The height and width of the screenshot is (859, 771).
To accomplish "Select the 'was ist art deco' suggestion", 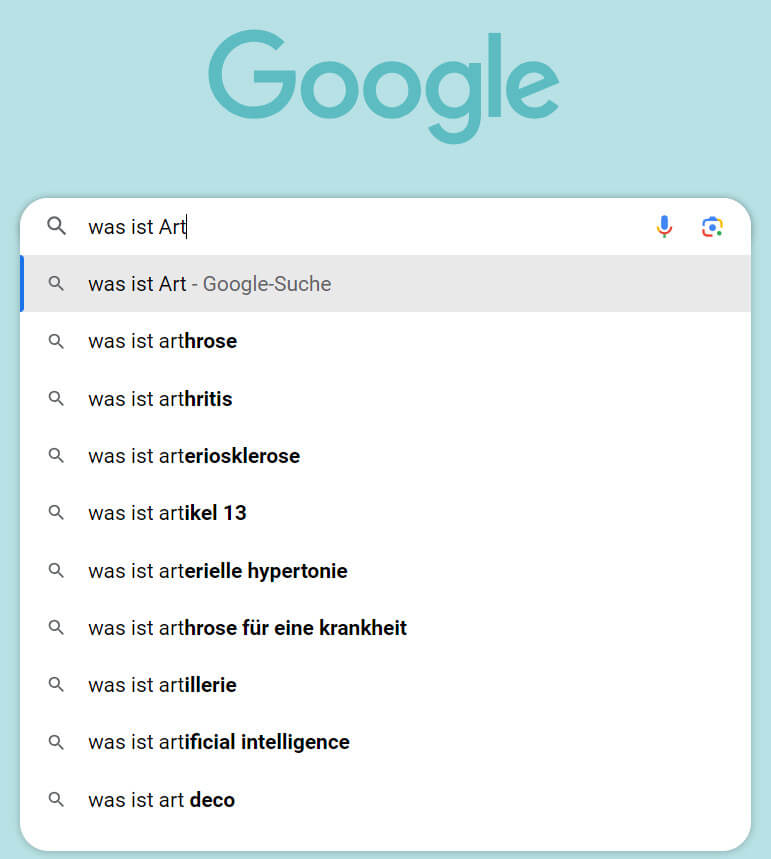I will (x=161, y=800).
